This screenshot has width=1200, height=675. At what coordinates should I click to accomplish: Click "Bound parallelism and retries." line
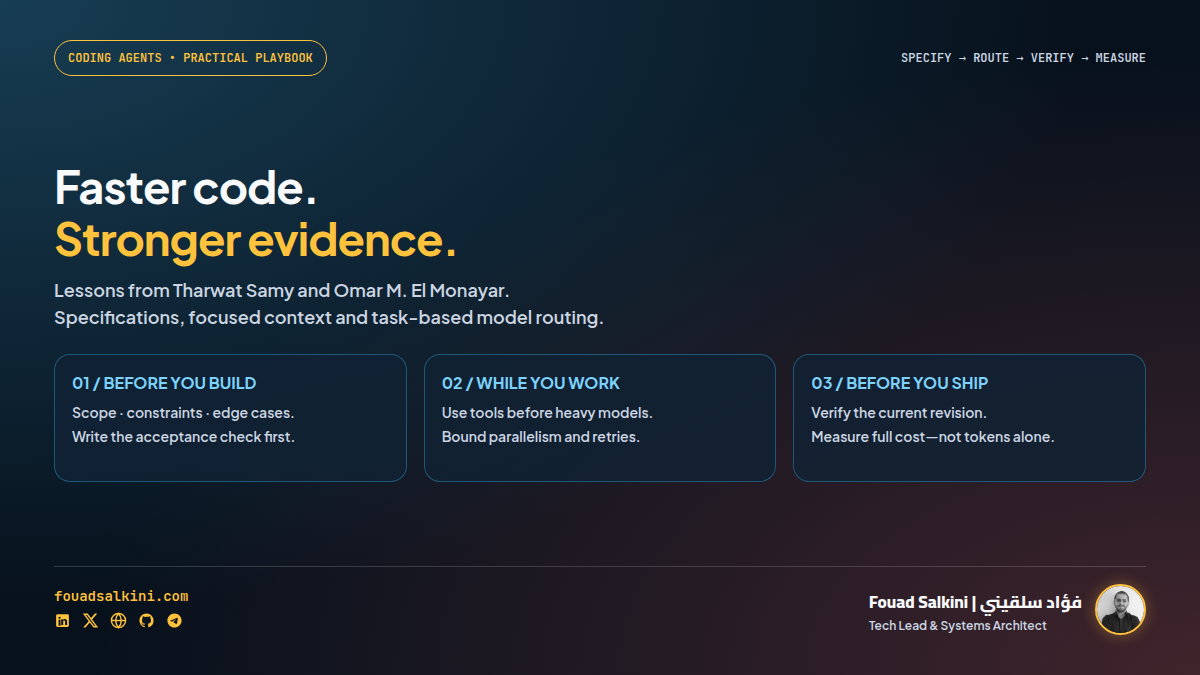pyautogui.click(x=541, y=437)
